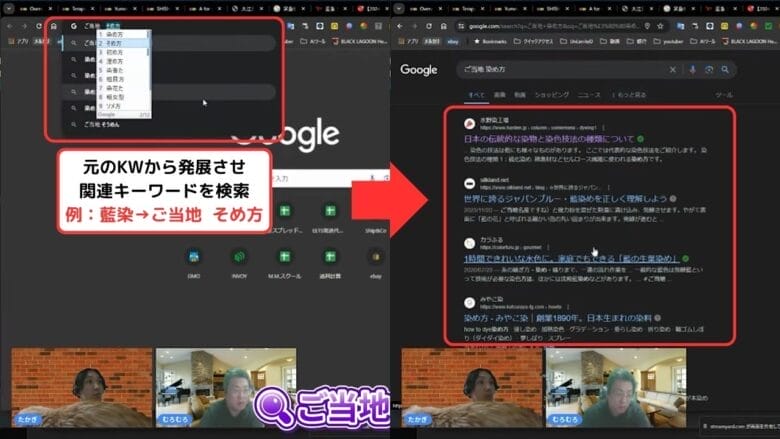
Task: Switch to 画像 results tab
Action: pyautogui.click(x=499, y=94)
